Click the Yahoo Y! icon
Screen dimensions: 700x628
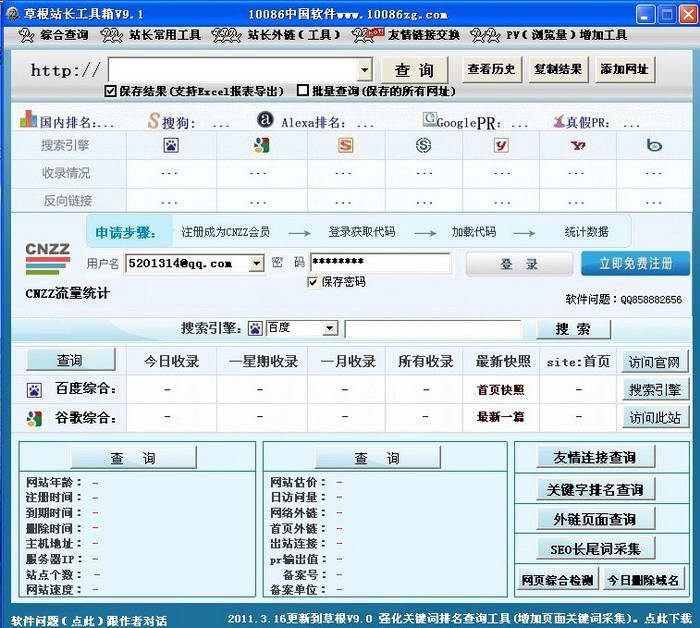click(578, 146)
